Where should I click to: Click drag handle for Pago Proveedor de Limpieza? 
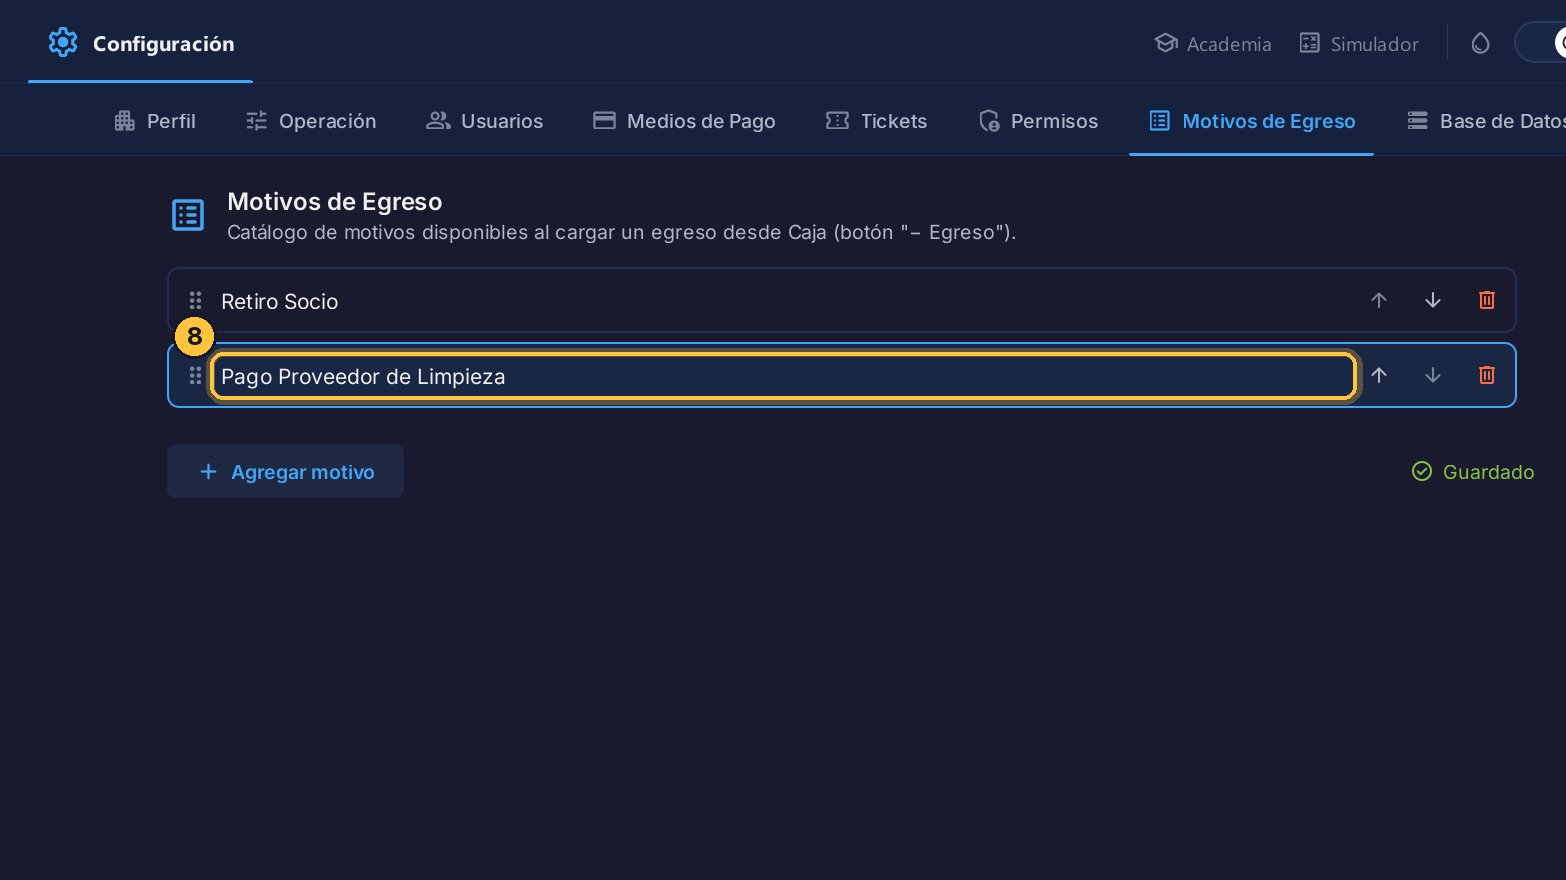[x=196, y=376]
